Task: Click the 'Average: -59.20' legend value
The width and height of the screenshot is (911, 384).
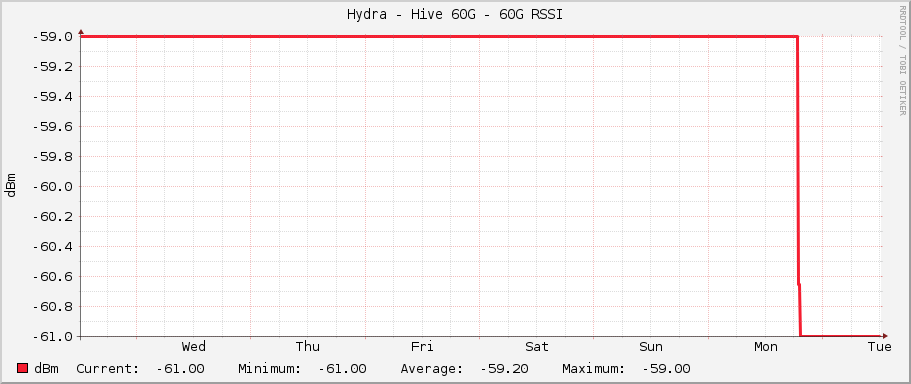Action: [464, 369]
